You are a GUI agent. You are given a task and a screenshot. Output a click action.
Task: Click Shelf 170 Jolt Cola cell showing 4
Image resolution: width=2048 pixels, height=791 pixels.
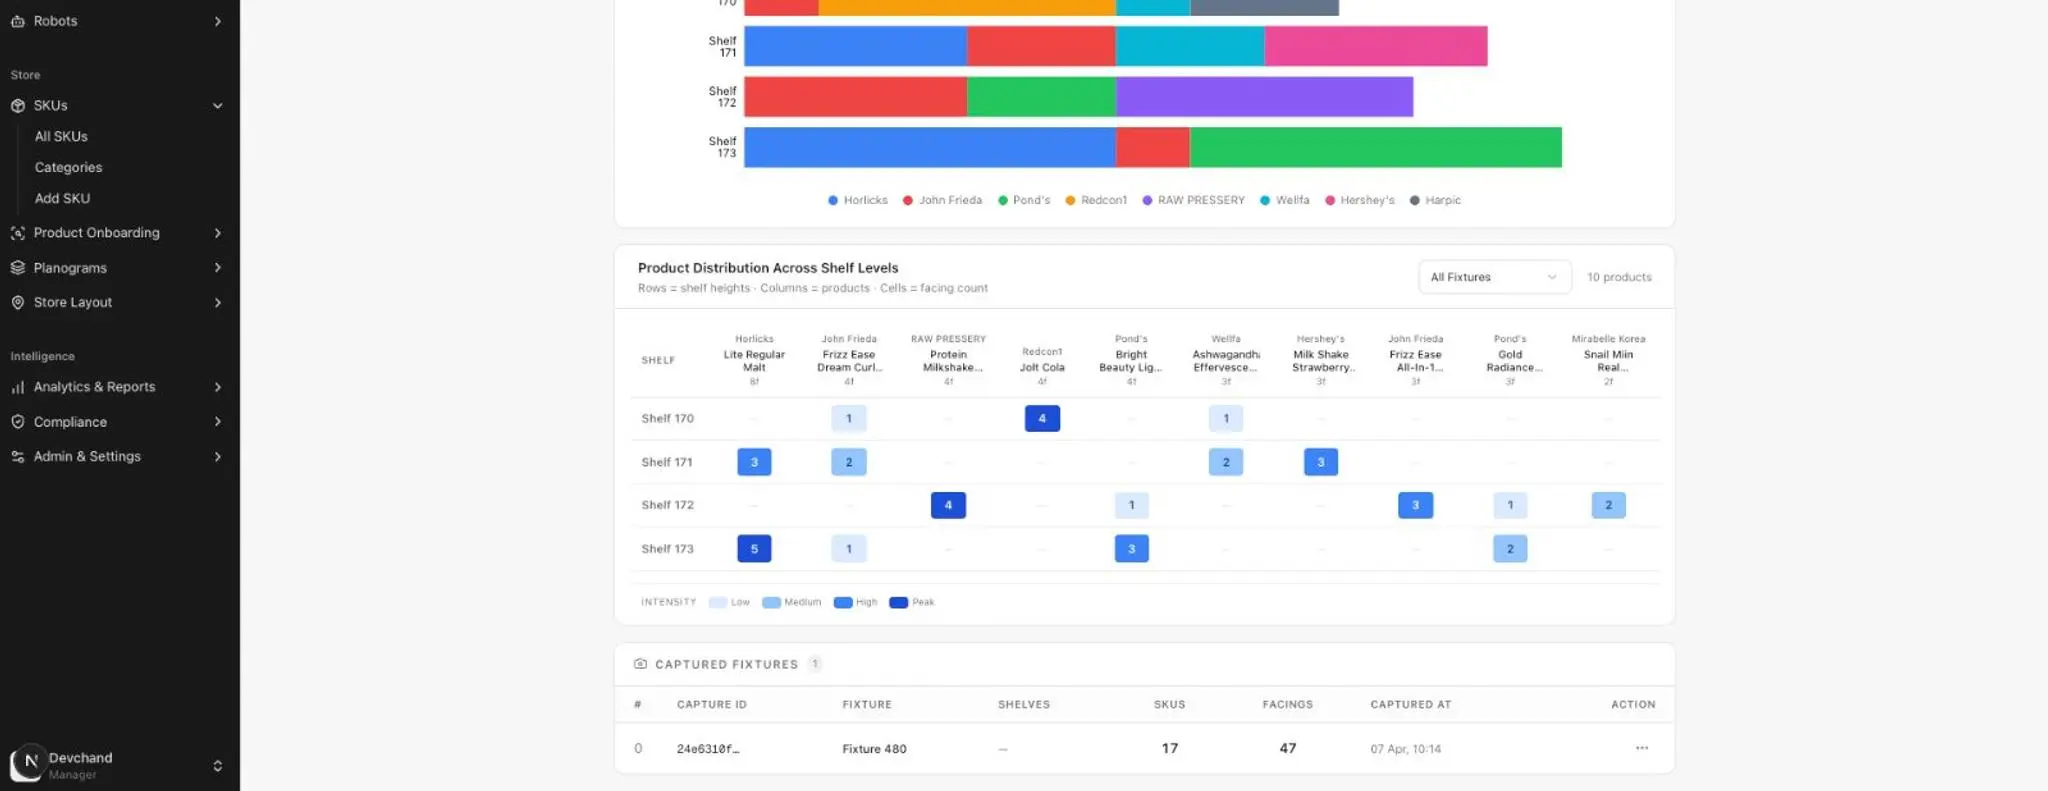(1042, 418)
